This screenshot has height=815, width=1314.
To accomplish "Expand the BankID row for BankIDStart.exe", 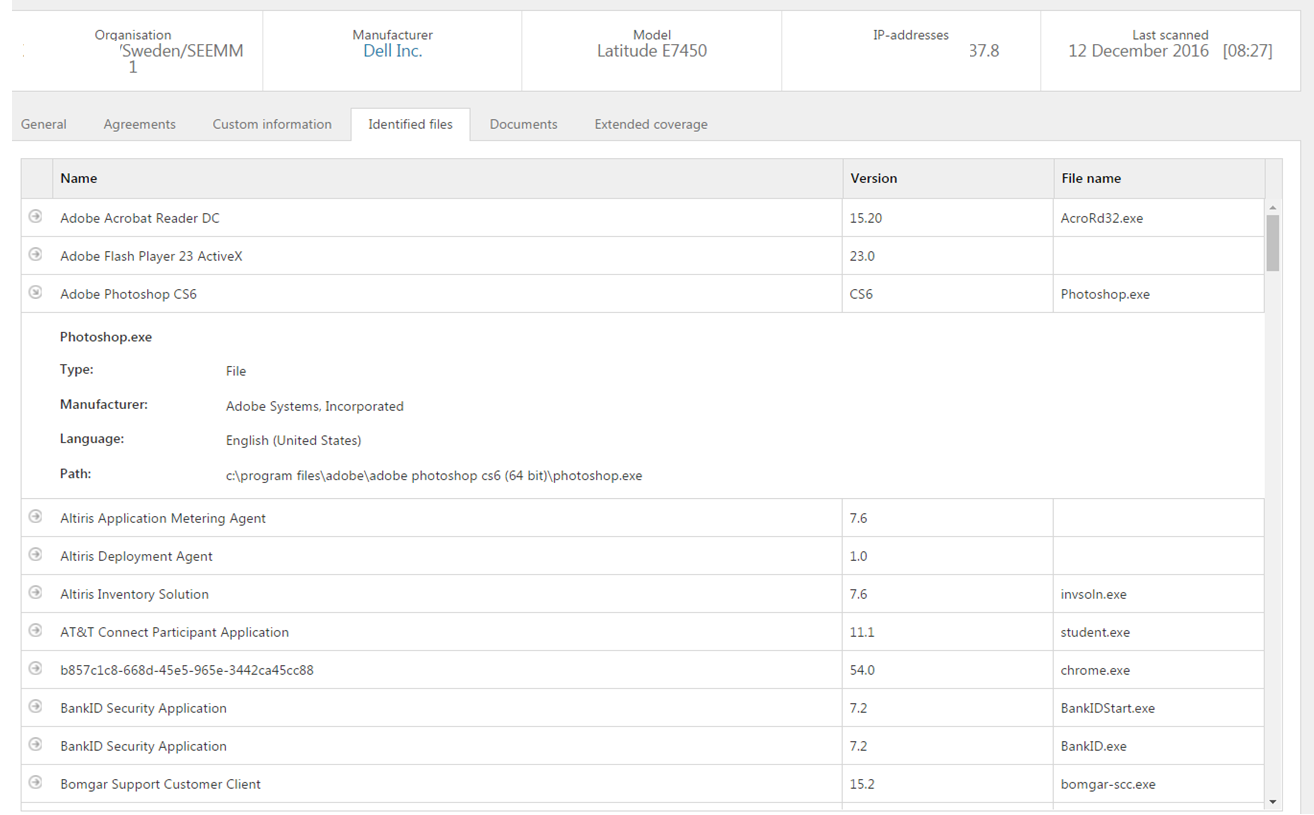I will point(36,706).
